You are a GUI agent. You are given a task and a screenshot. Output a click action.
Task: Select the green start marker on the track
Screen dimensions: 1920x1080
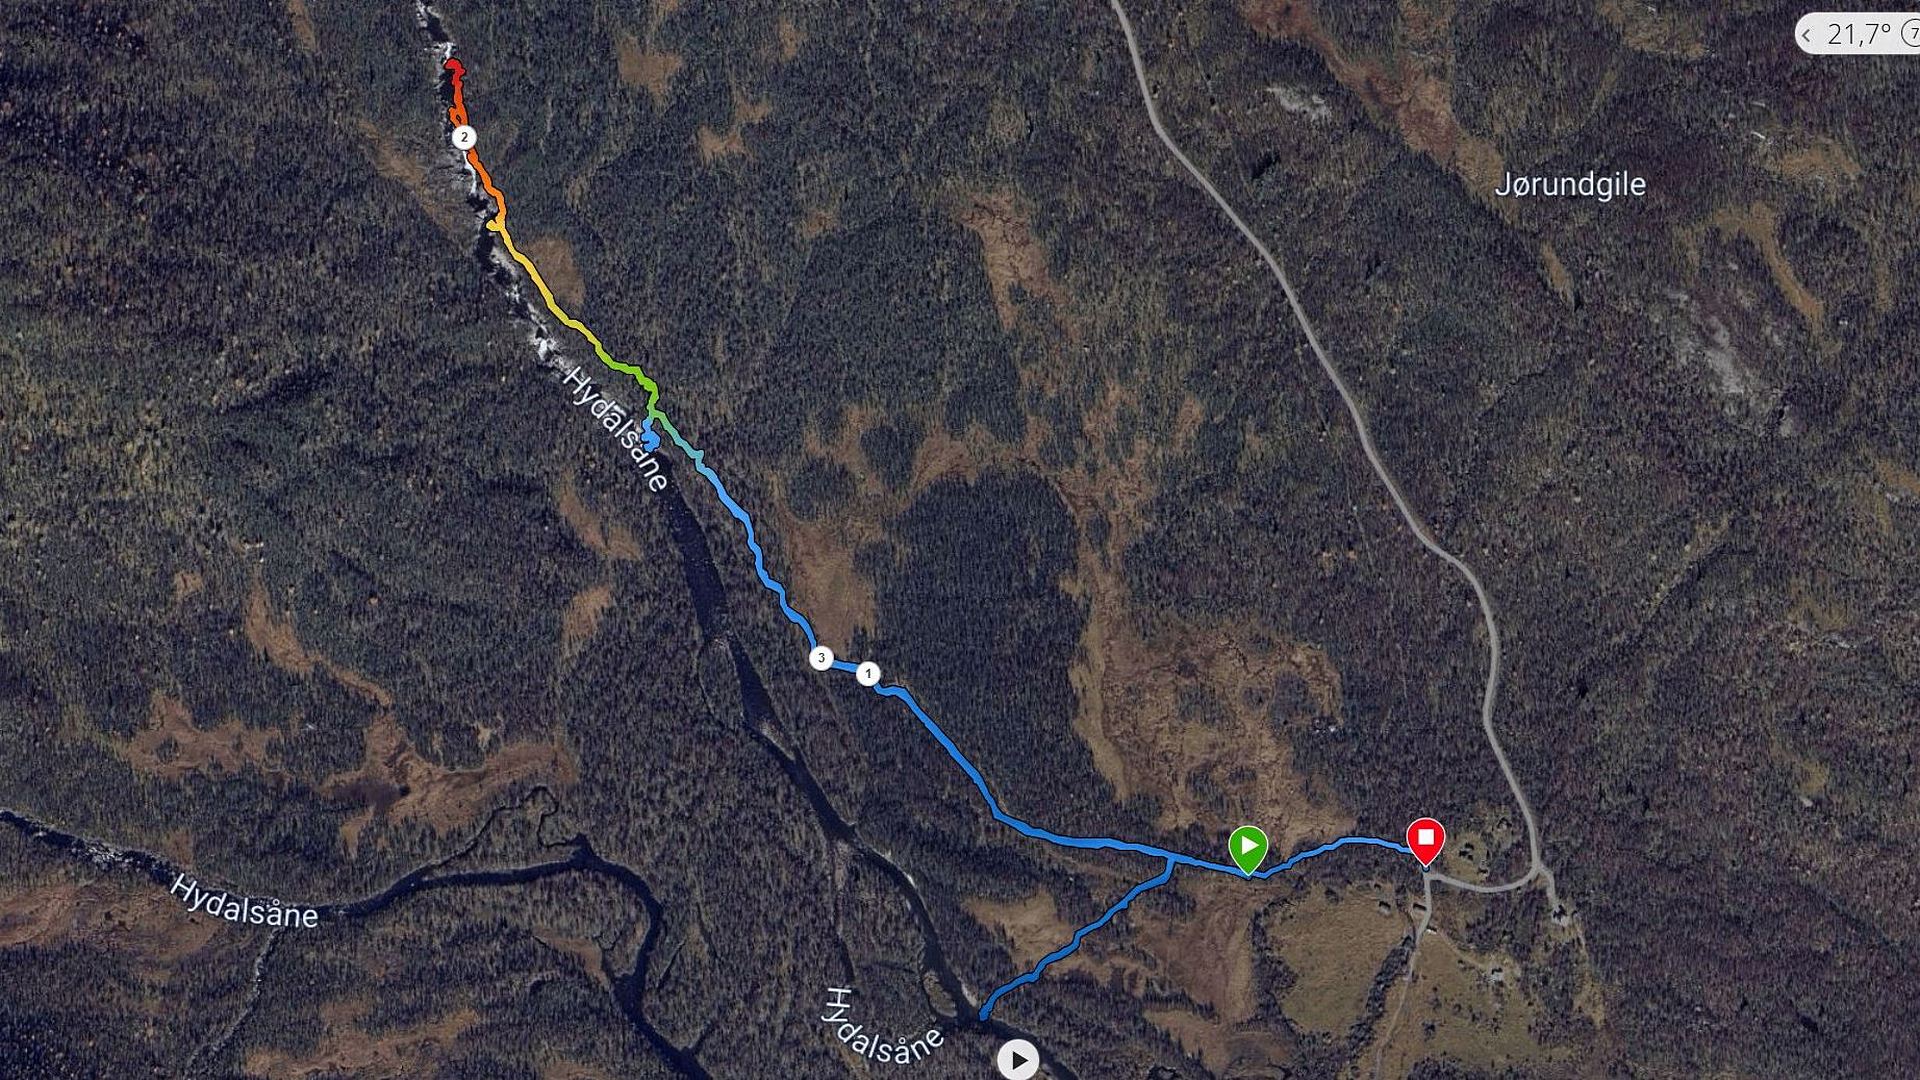pos(1247,848)
